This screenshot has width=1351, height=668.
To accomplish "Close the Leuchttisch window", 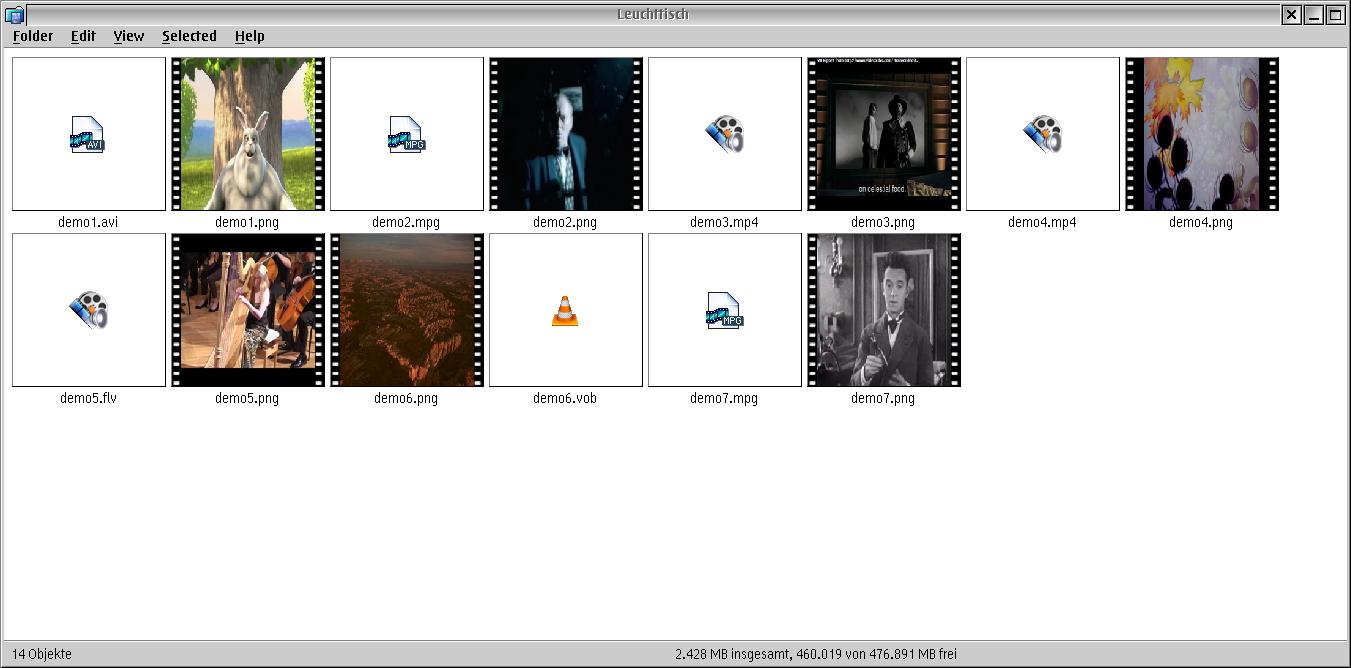I will (x=1292, y=14).
